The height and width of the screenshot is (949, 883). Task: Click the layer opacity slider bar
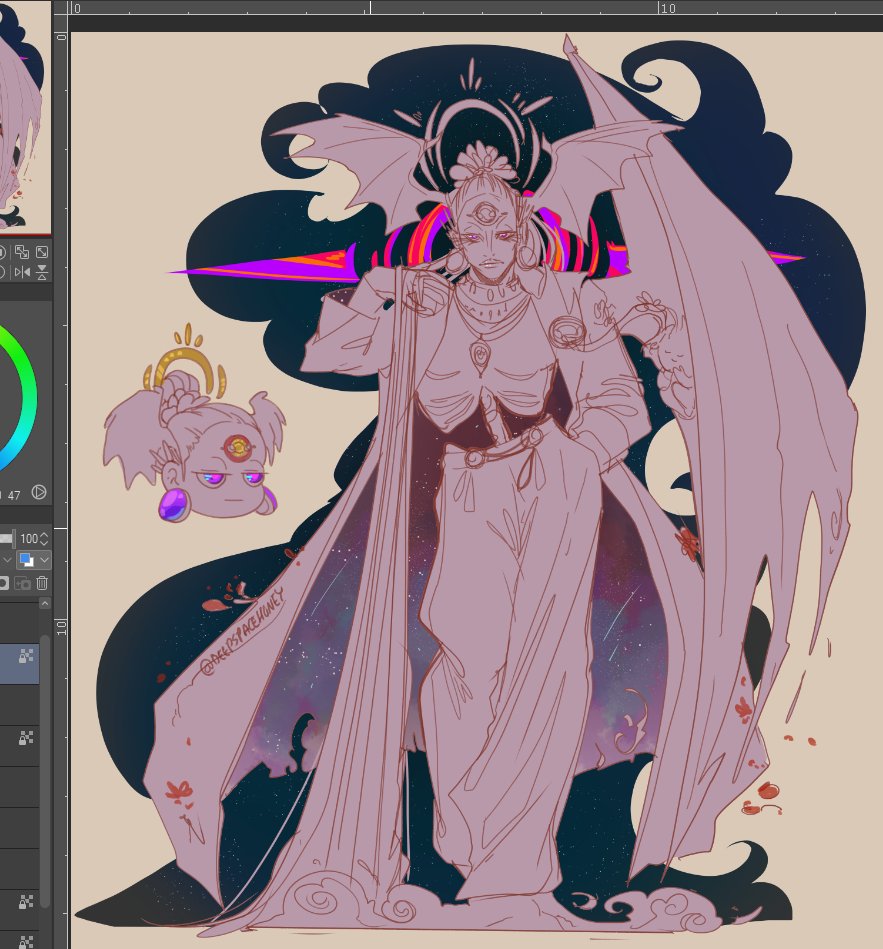pos(7,539)
